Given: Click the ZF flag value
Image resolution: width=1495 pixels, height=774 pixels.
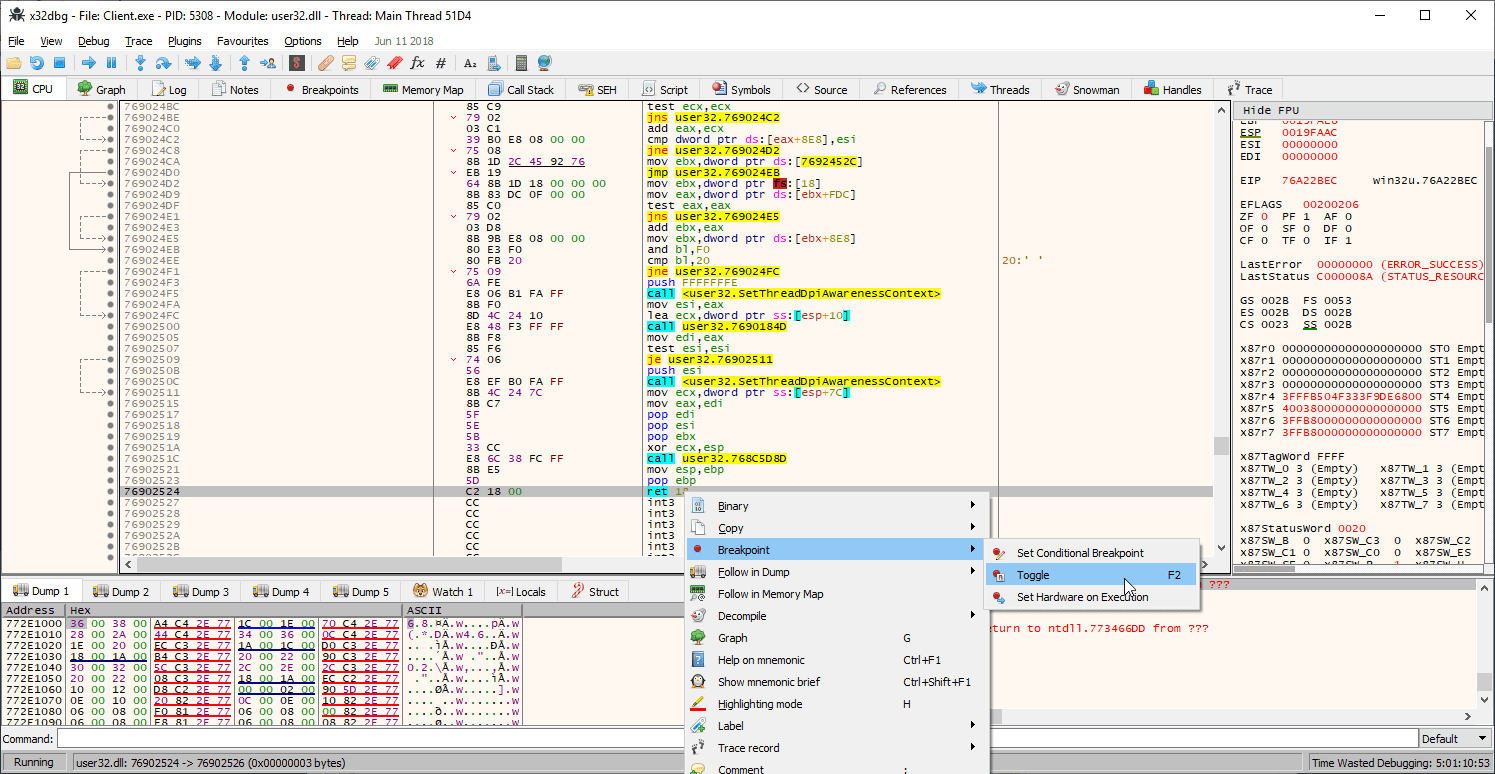Looking at the screenshot, I should click(x=1264, y=216).
